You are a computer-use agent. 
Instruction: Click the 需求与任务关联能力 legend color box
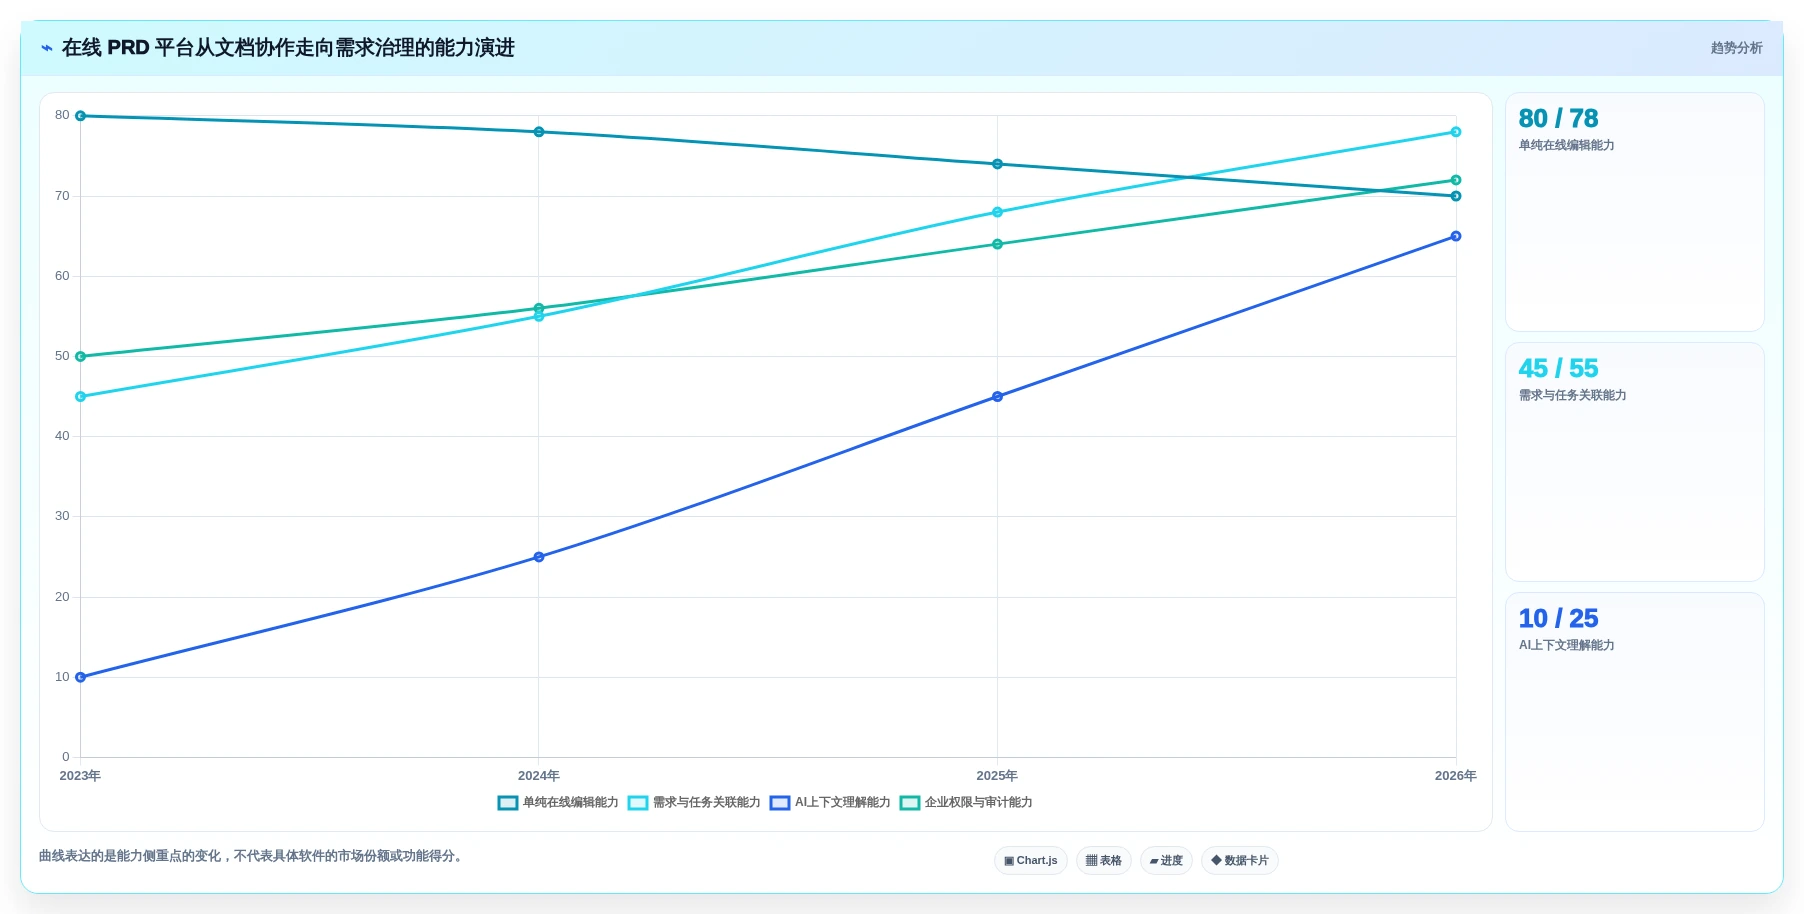tap(638, 803)
